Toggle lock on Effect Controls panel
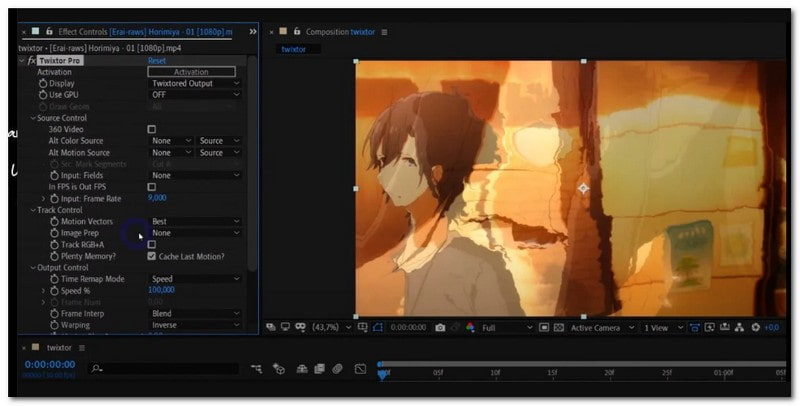Viewport: 800px width, 406px height. point(49,32)
